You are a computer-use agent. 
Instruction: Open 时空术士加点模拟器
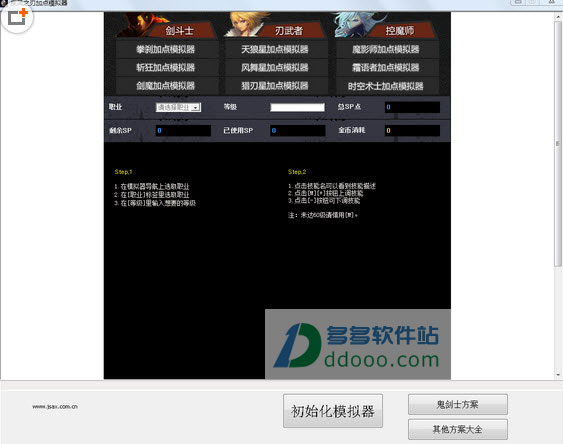click(386, 86)
